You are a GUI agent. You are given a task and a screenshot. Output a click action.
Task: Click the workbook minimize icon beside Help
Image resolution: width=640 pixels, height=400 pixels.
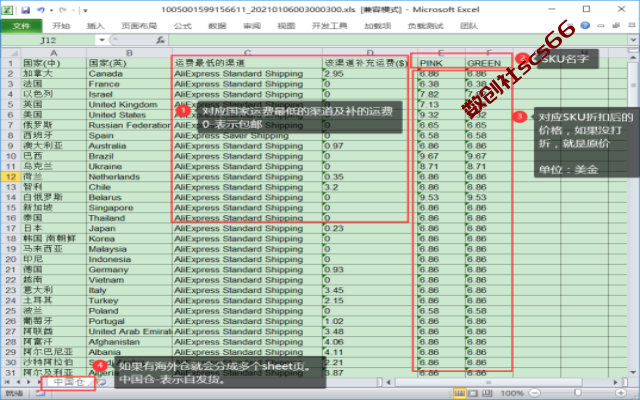[x=601, y=26]
